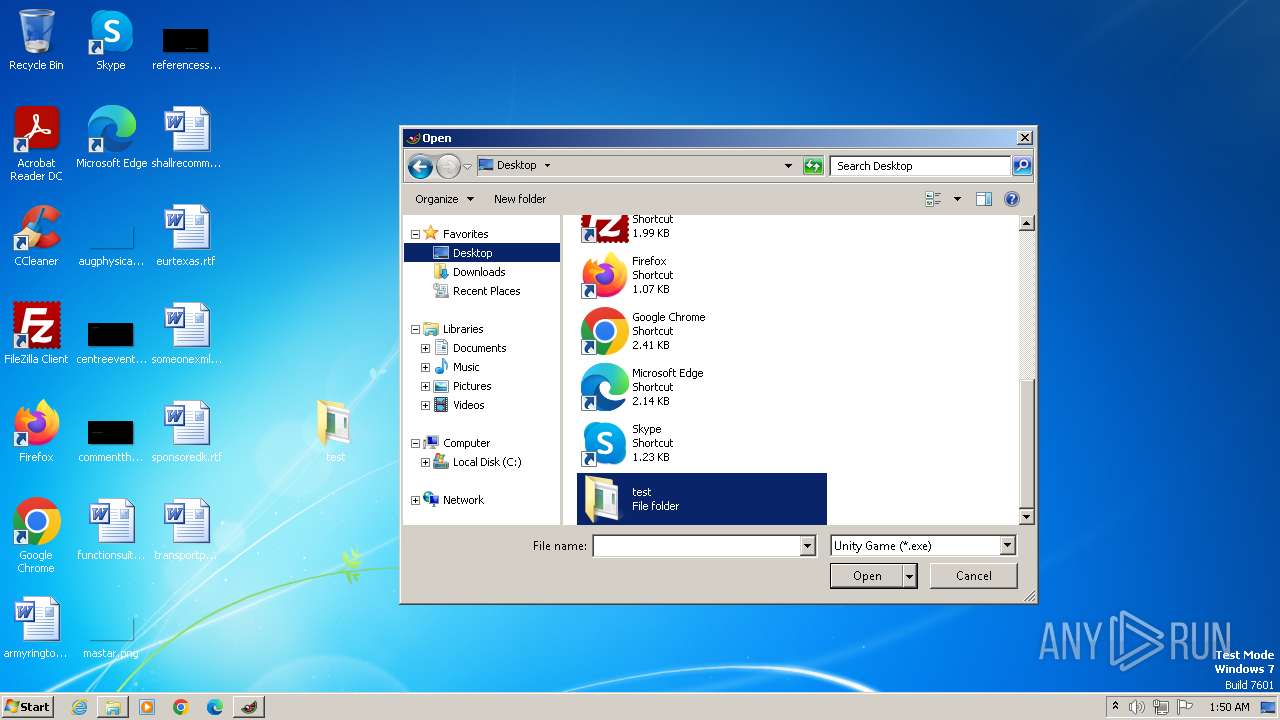This screenshot has height=720, width=1280.
Task: Select Microsoft Edge desktop icon
Action: (111, 138)
